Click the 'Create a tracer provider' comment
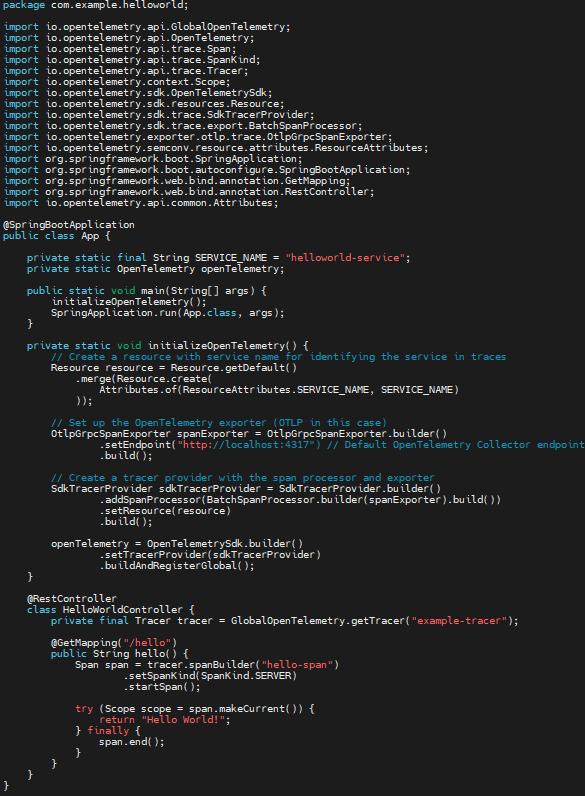The image size is (585, 796). (243, 478)
